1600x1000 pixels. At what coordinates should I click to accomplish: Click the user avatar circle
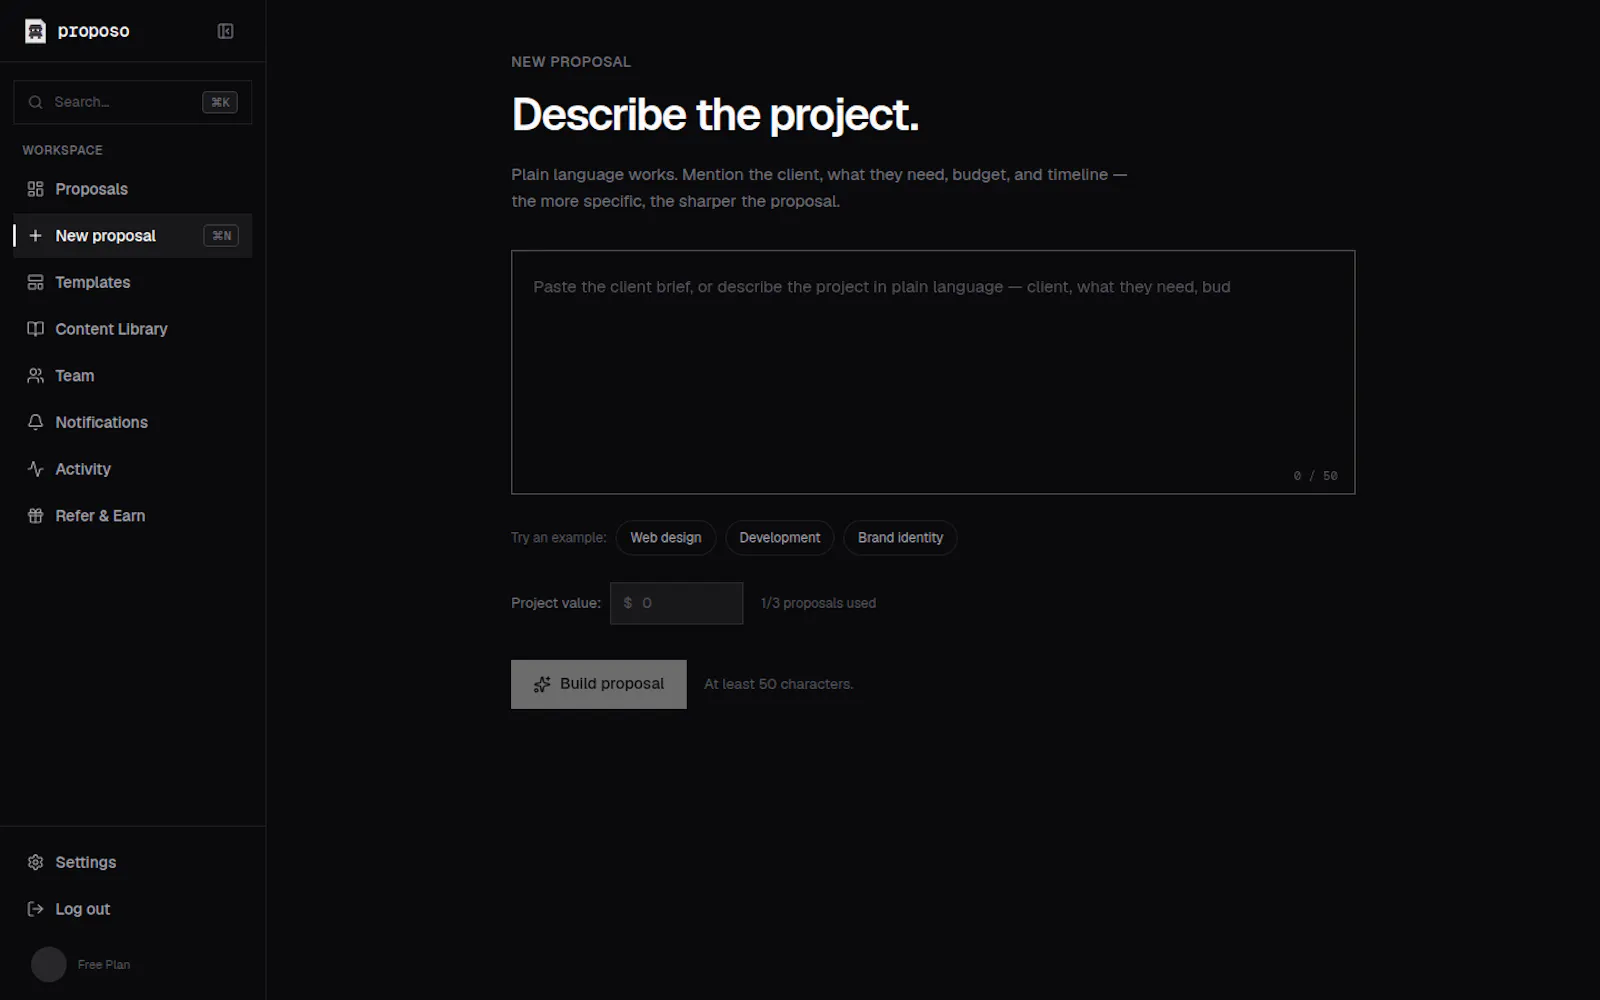[49, 964]
